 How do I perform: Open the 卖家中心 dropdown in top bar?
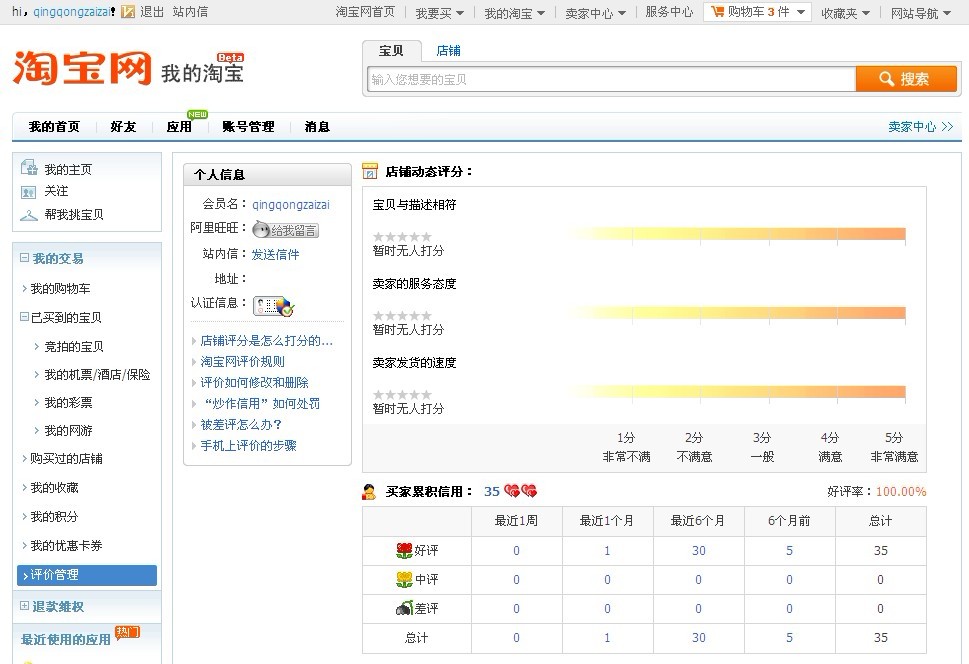595,13
